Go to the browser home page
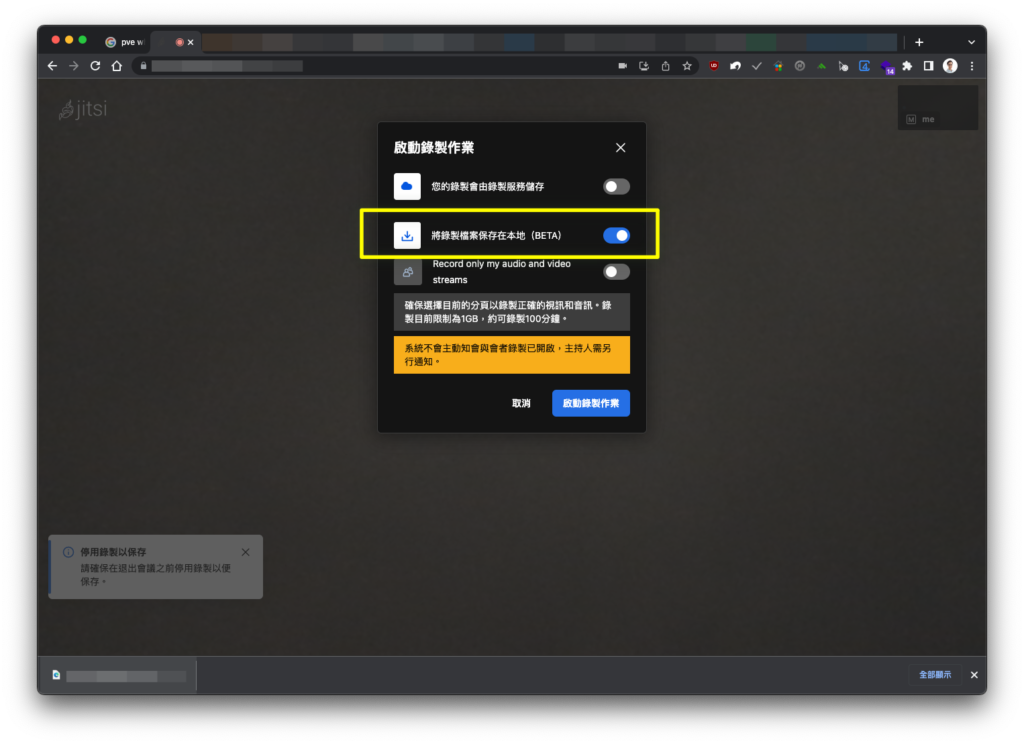Viewport: 1024px width, 744px height. (x=117, y=66)
